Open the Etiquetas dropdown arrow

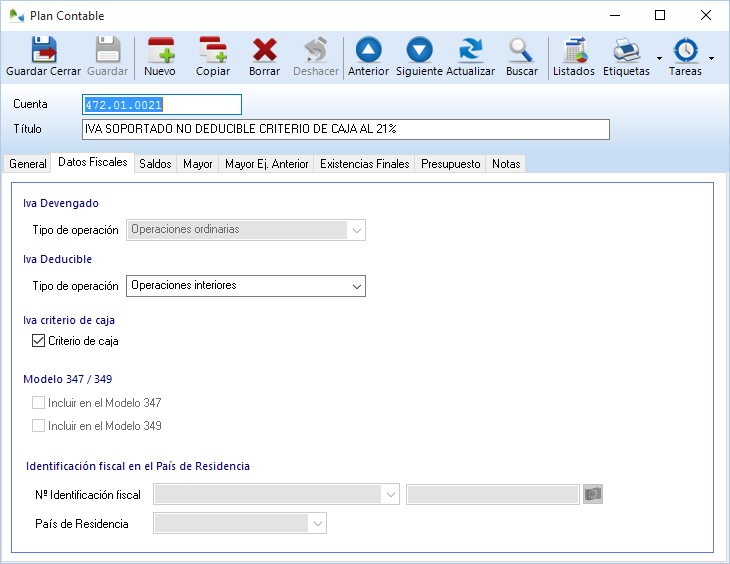coord(659,58)
